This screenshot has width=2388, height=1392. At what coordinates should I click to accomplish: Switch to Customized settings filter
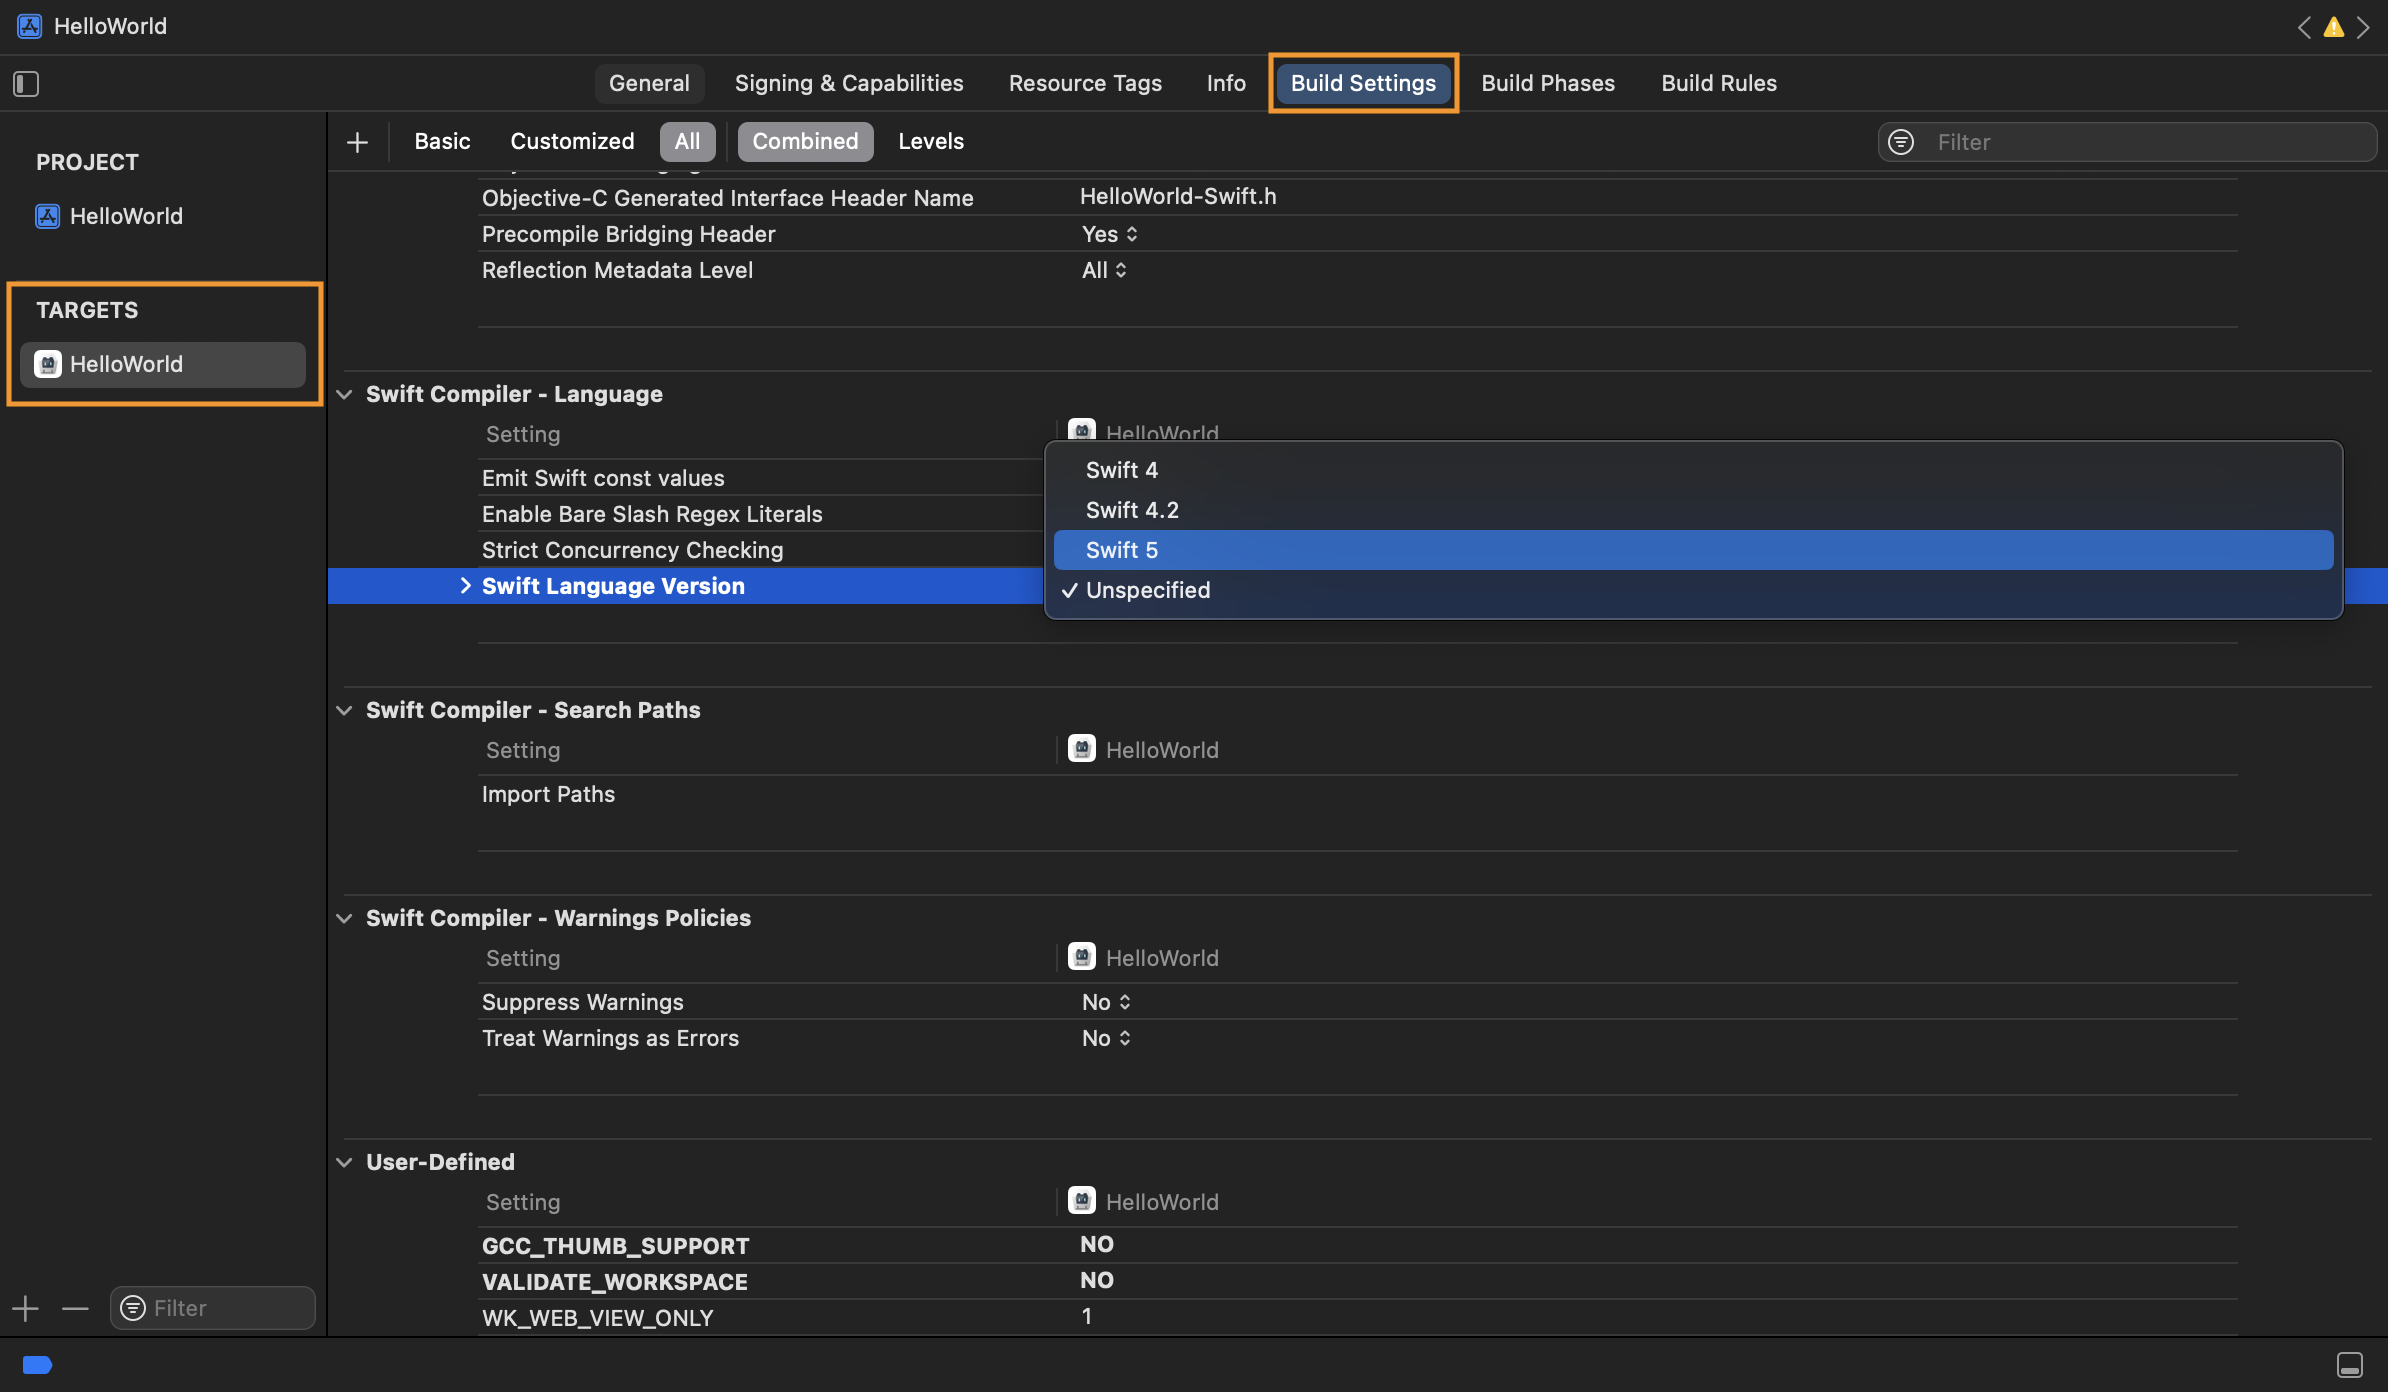(572, 142)
